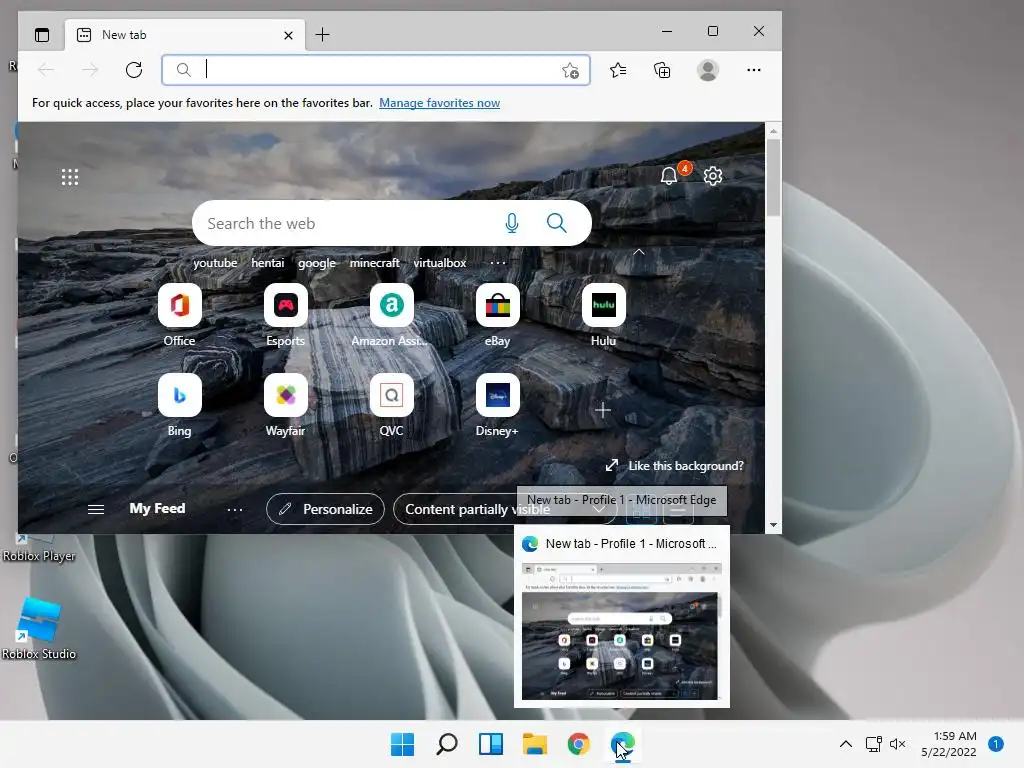Click the address bar input field
The width and height of the screenshot is (1024, 768).
pos(376,70)
